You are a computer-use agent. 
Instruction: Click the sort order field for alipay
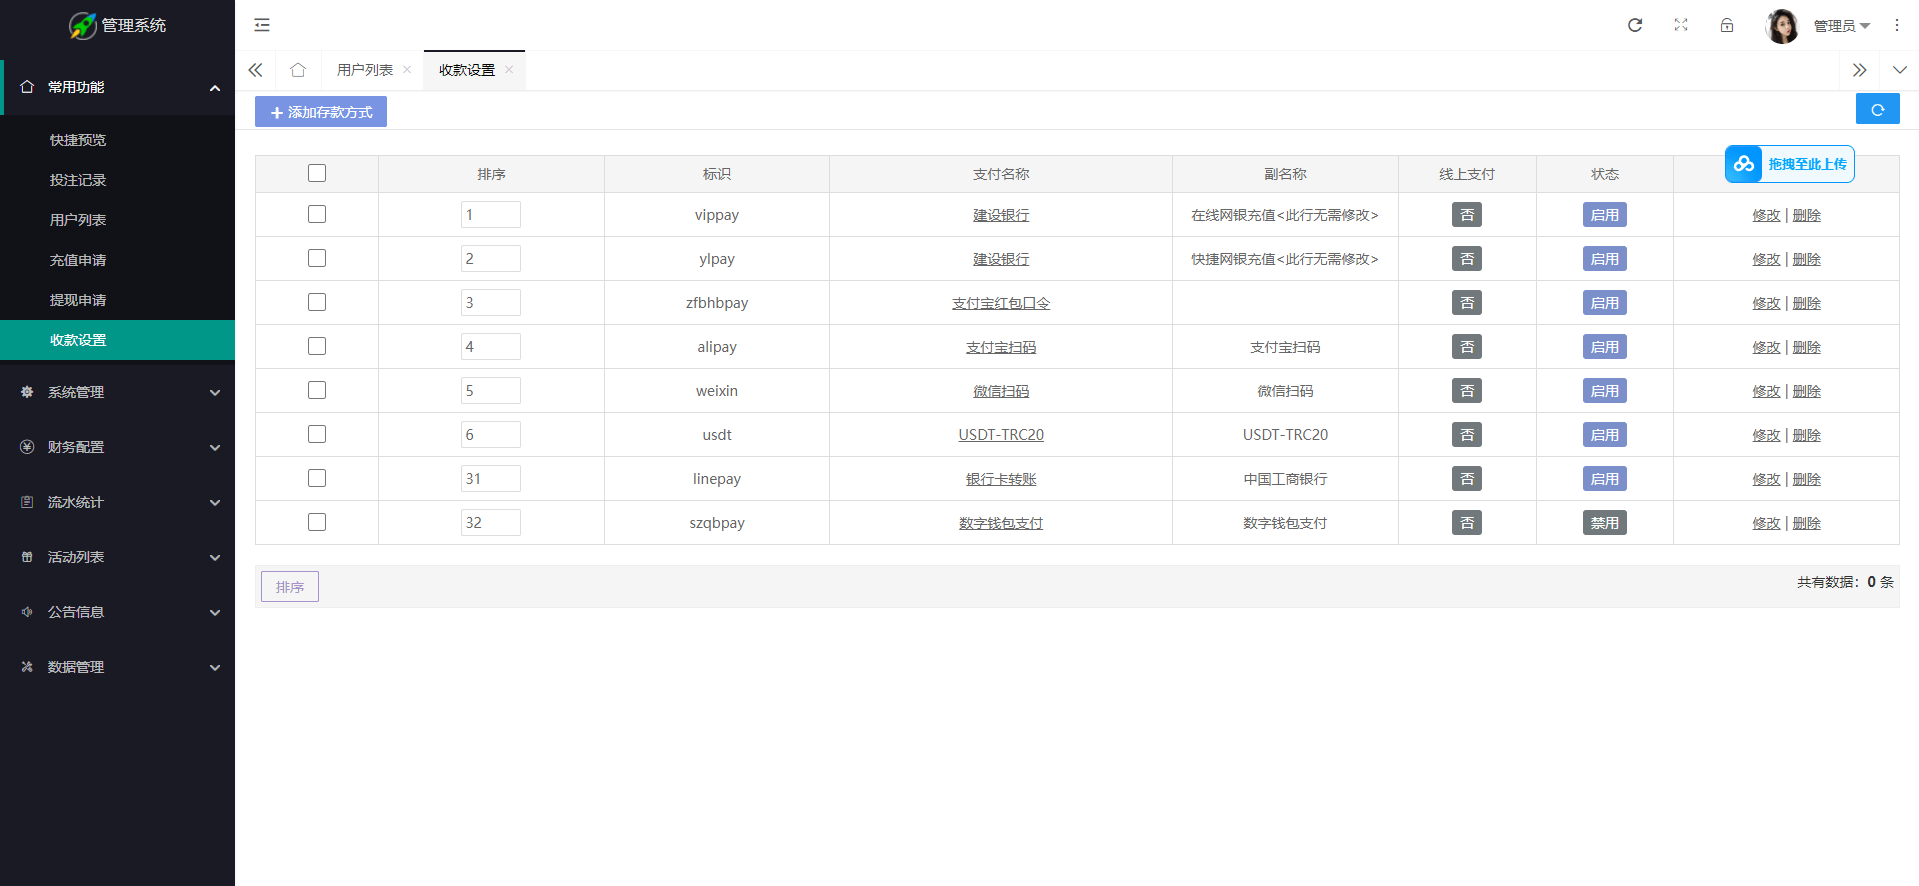(490, 347)
